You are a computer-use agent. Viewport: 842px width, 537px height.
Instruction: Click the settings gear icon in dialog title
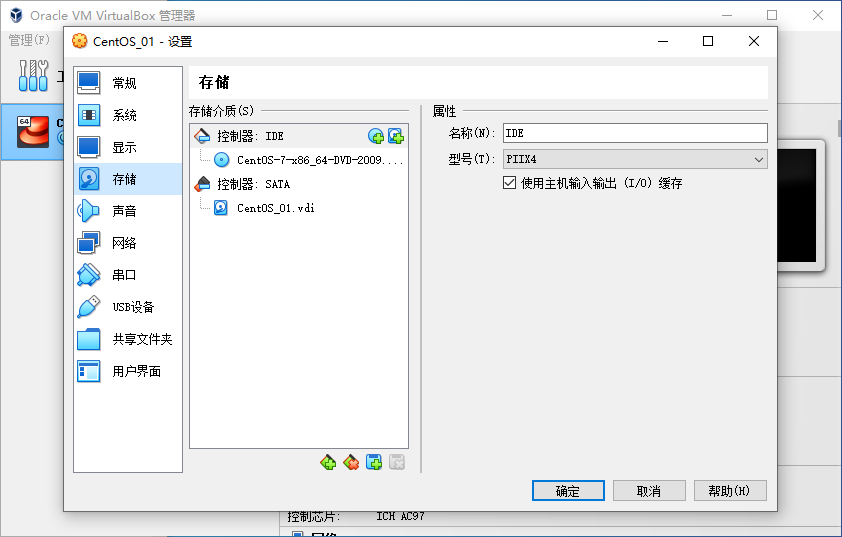tap(79, 41)
